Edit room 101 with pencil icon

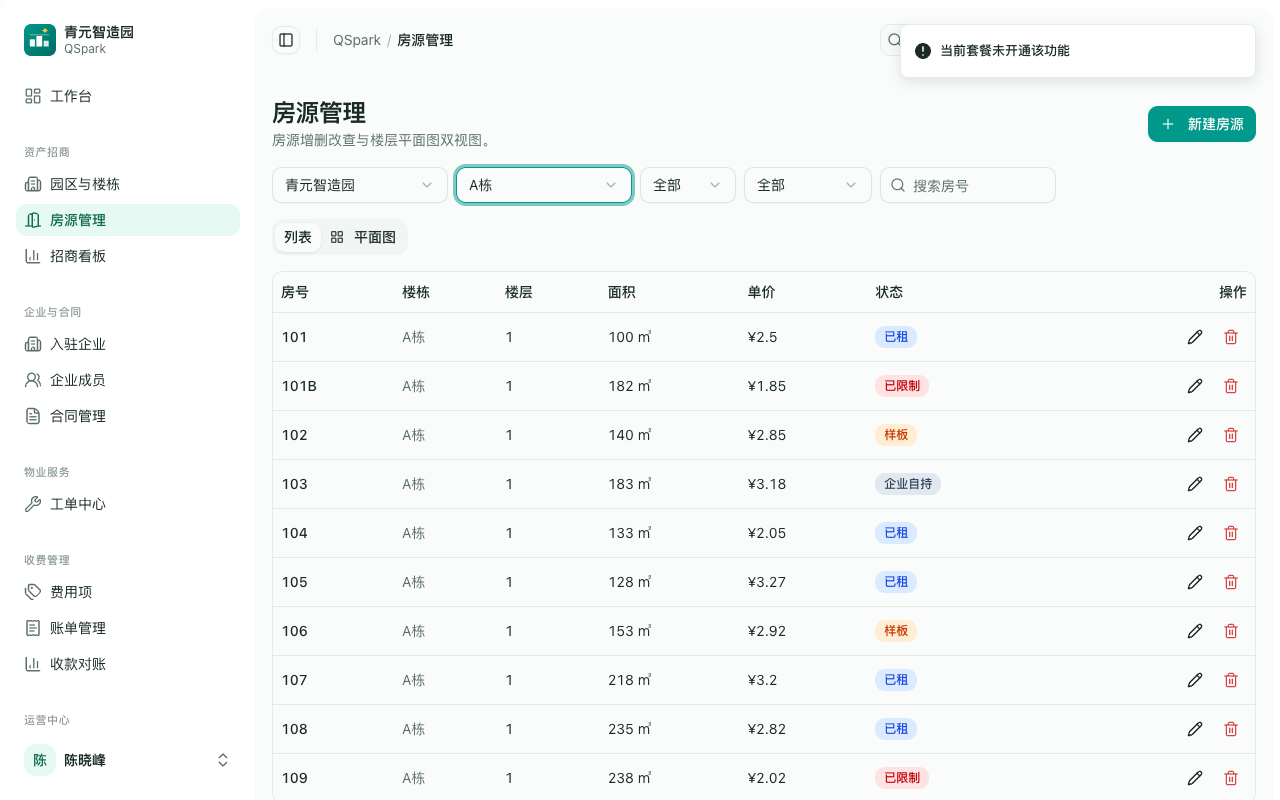1195,337
